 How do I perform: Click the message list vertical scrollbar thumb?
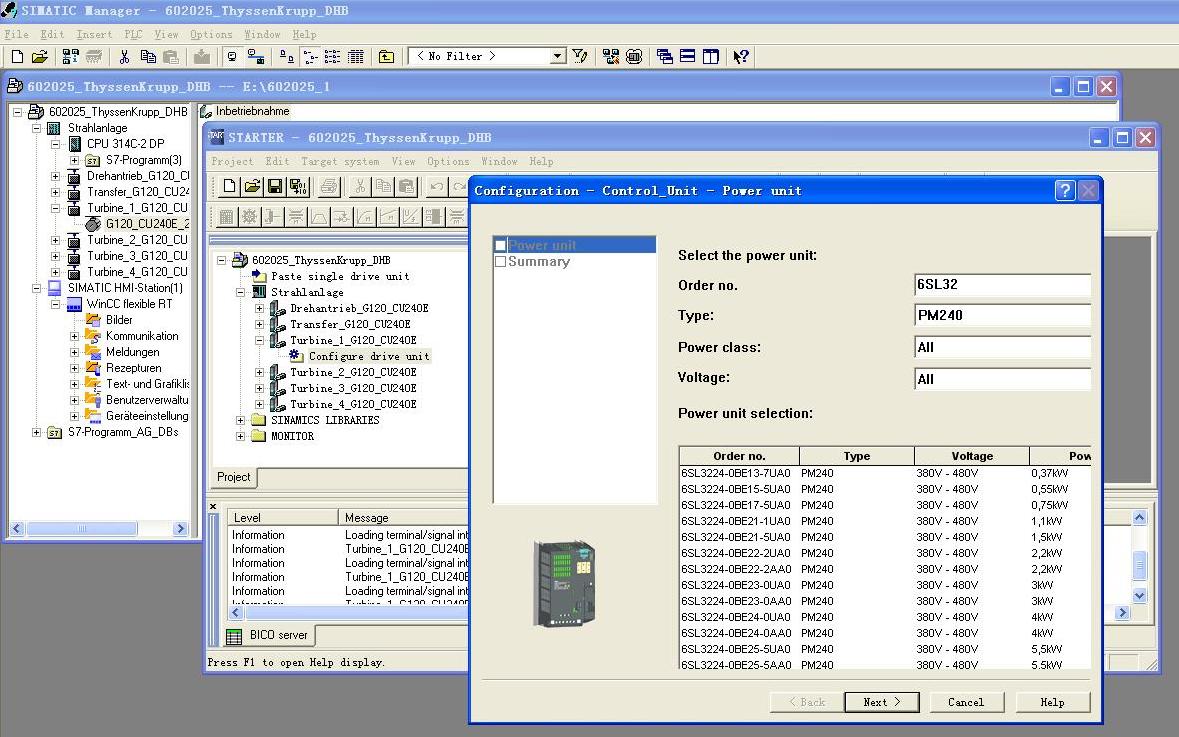coord(1139,565)
